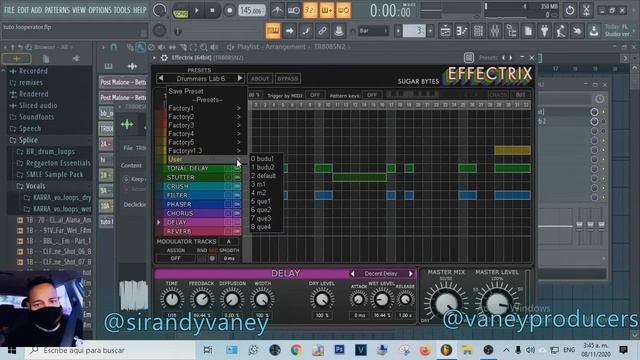This screenshot has height=360, width=640.
Task: Click the right arrow toolbar icon
Action: (x=289, y=31)
